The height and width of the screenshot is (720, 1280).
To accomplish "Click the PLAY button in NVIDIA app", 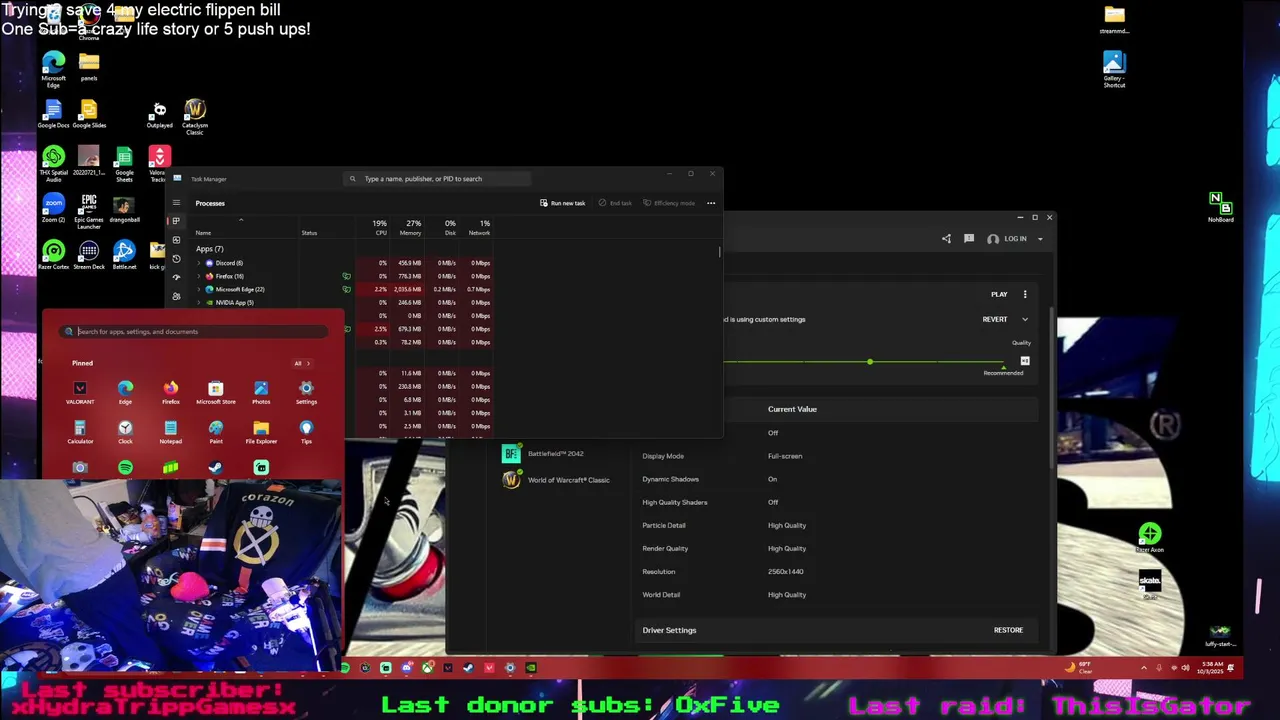I will 999,294.
